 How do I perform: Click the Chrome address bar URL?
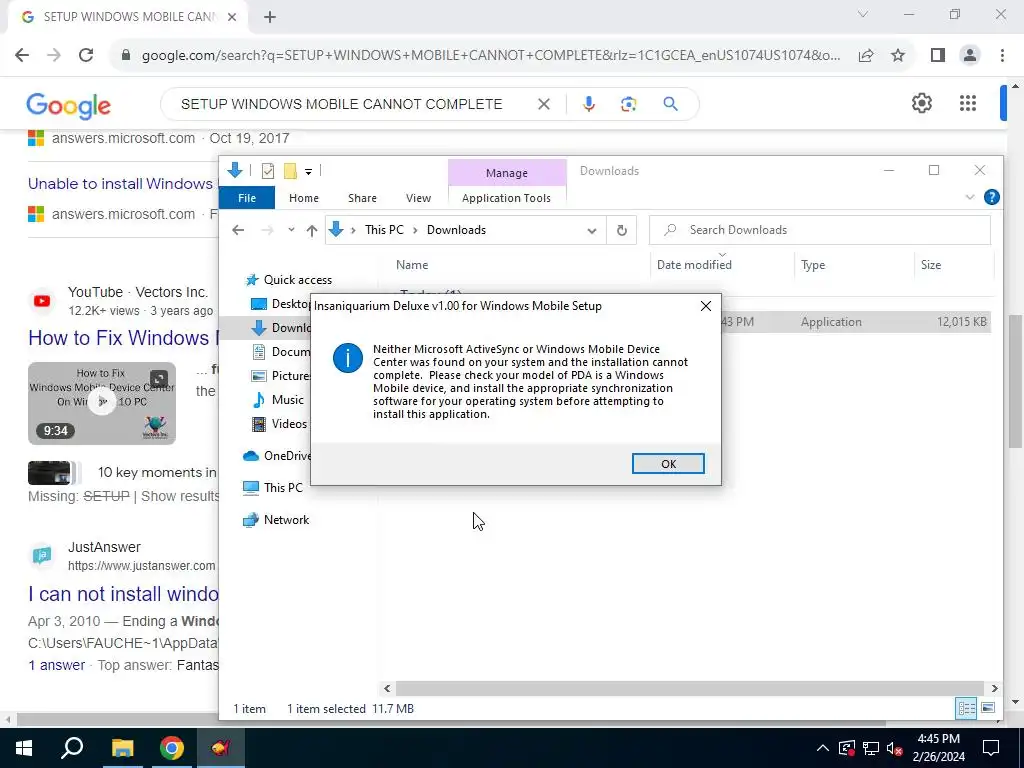coord(490,56)
